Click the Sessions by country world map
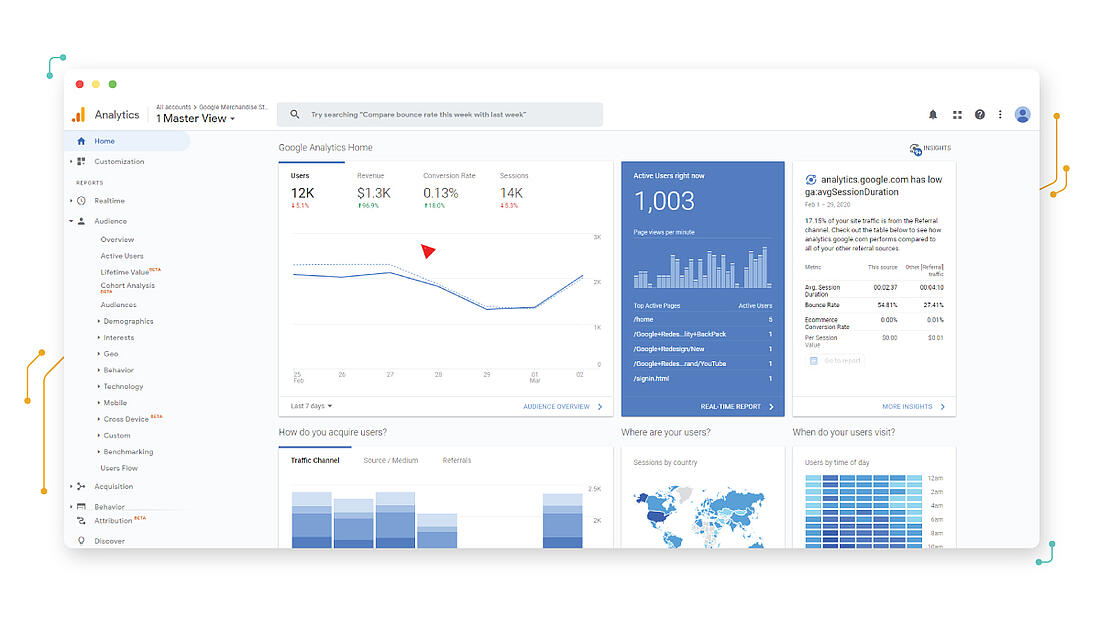Viewport: 1100px width, 619px height. (699, 516)
